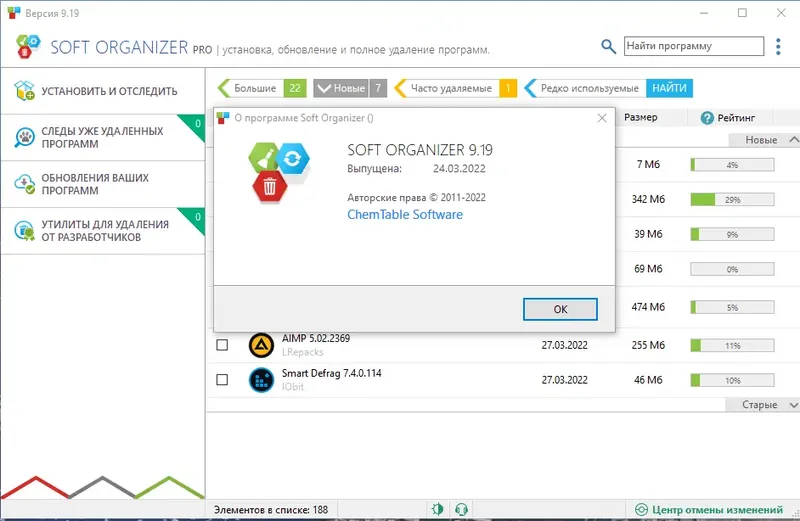Click the 5% rating bar

click(x=732, y=307)
